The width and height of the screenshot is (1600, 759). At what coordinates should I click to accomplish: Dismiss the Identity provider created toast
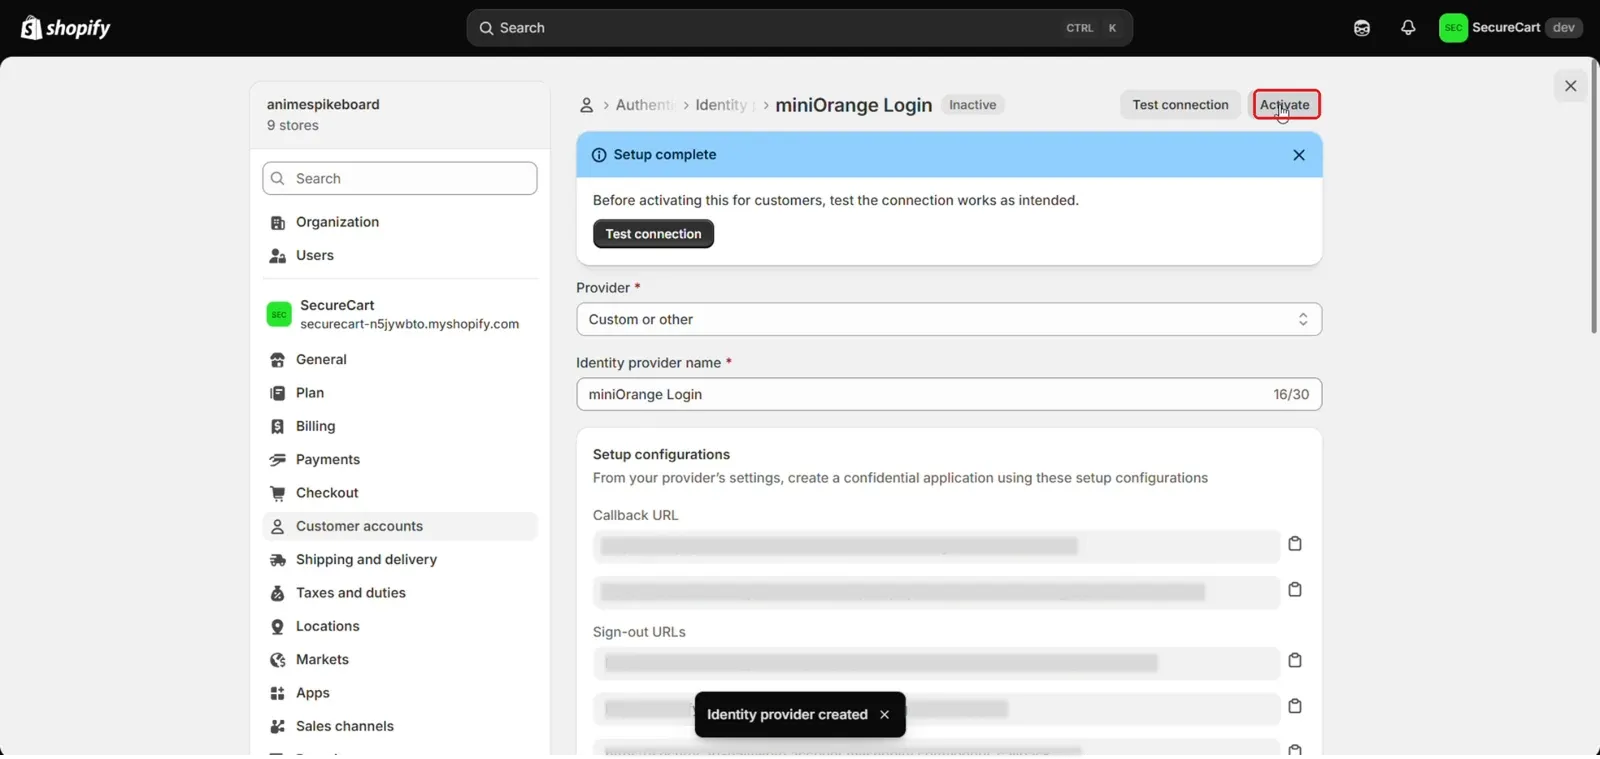point(884,715)
